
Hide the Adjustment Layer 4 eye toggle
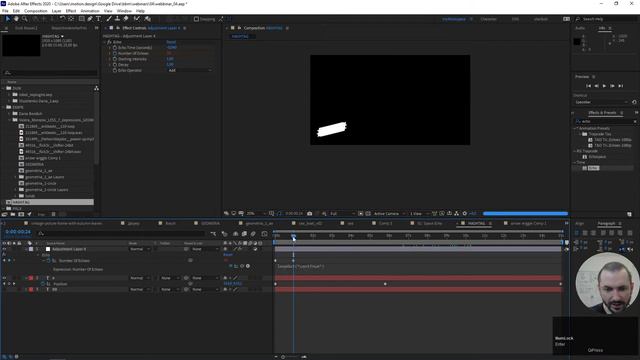(4, 249)
